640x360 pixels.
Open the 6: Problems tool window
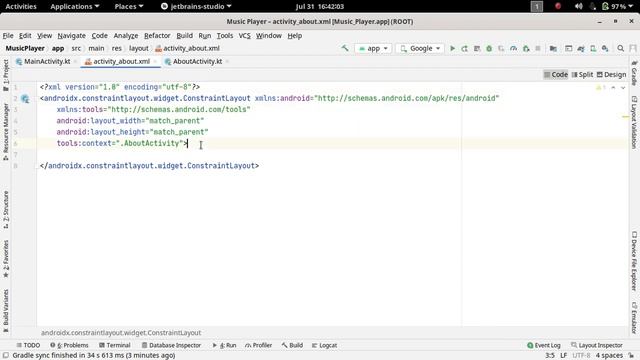pos(69,345)
